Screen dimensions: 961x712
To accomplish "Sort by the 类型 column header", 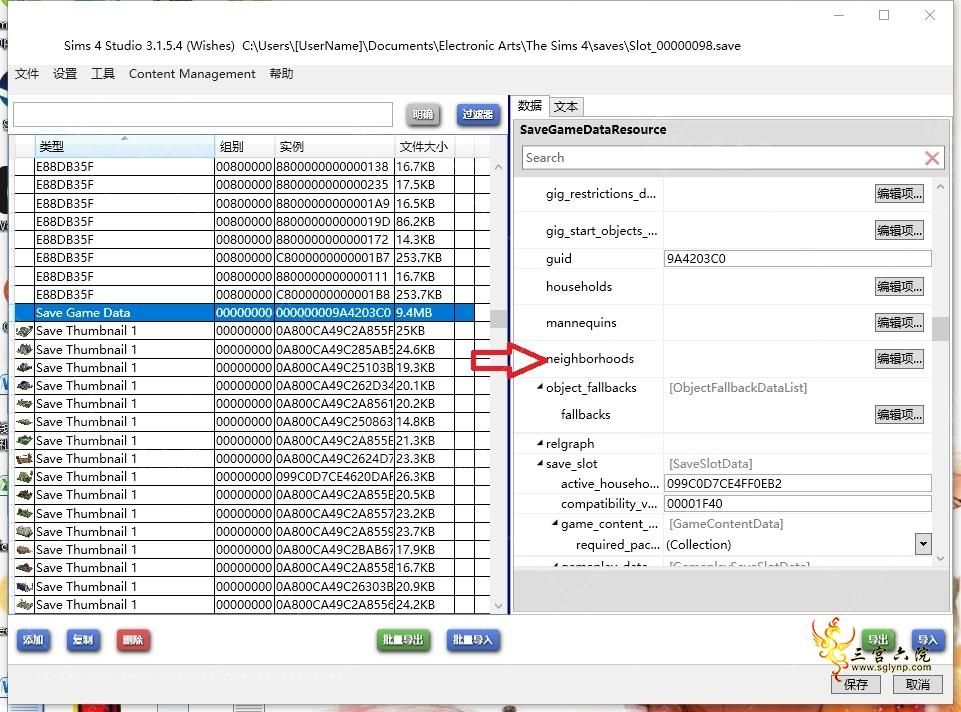I will tap(124, 146).
